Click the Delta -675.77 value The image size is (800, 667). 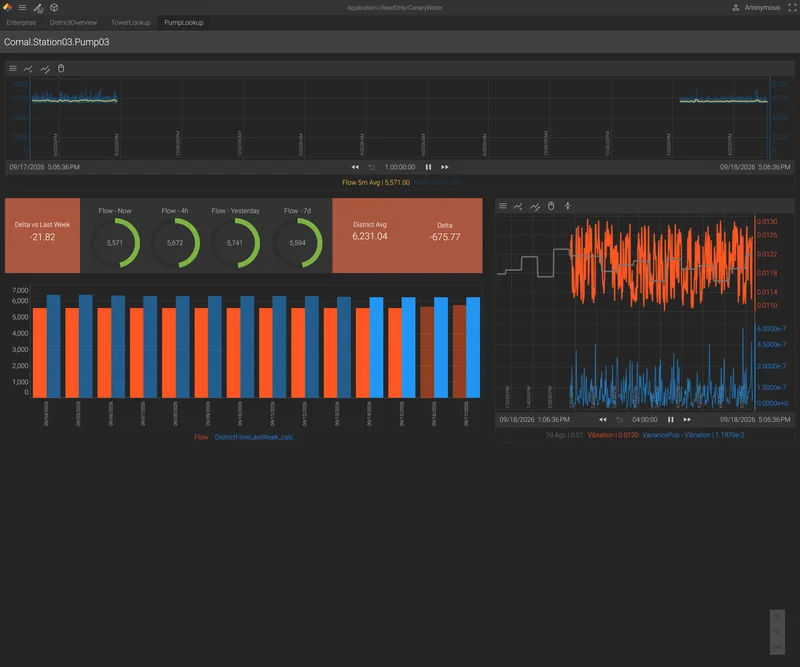pos(445,237)
